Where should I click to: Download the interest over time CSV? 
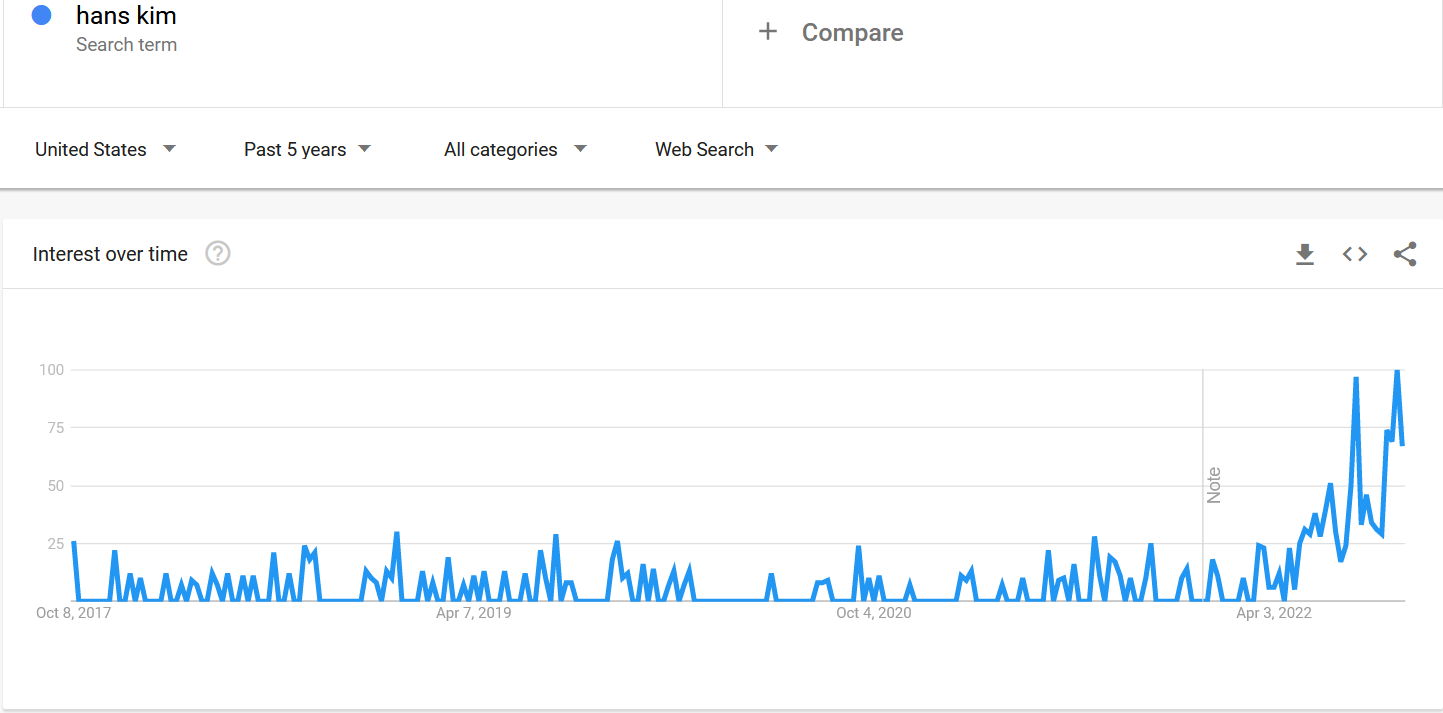pos(1305,255)
